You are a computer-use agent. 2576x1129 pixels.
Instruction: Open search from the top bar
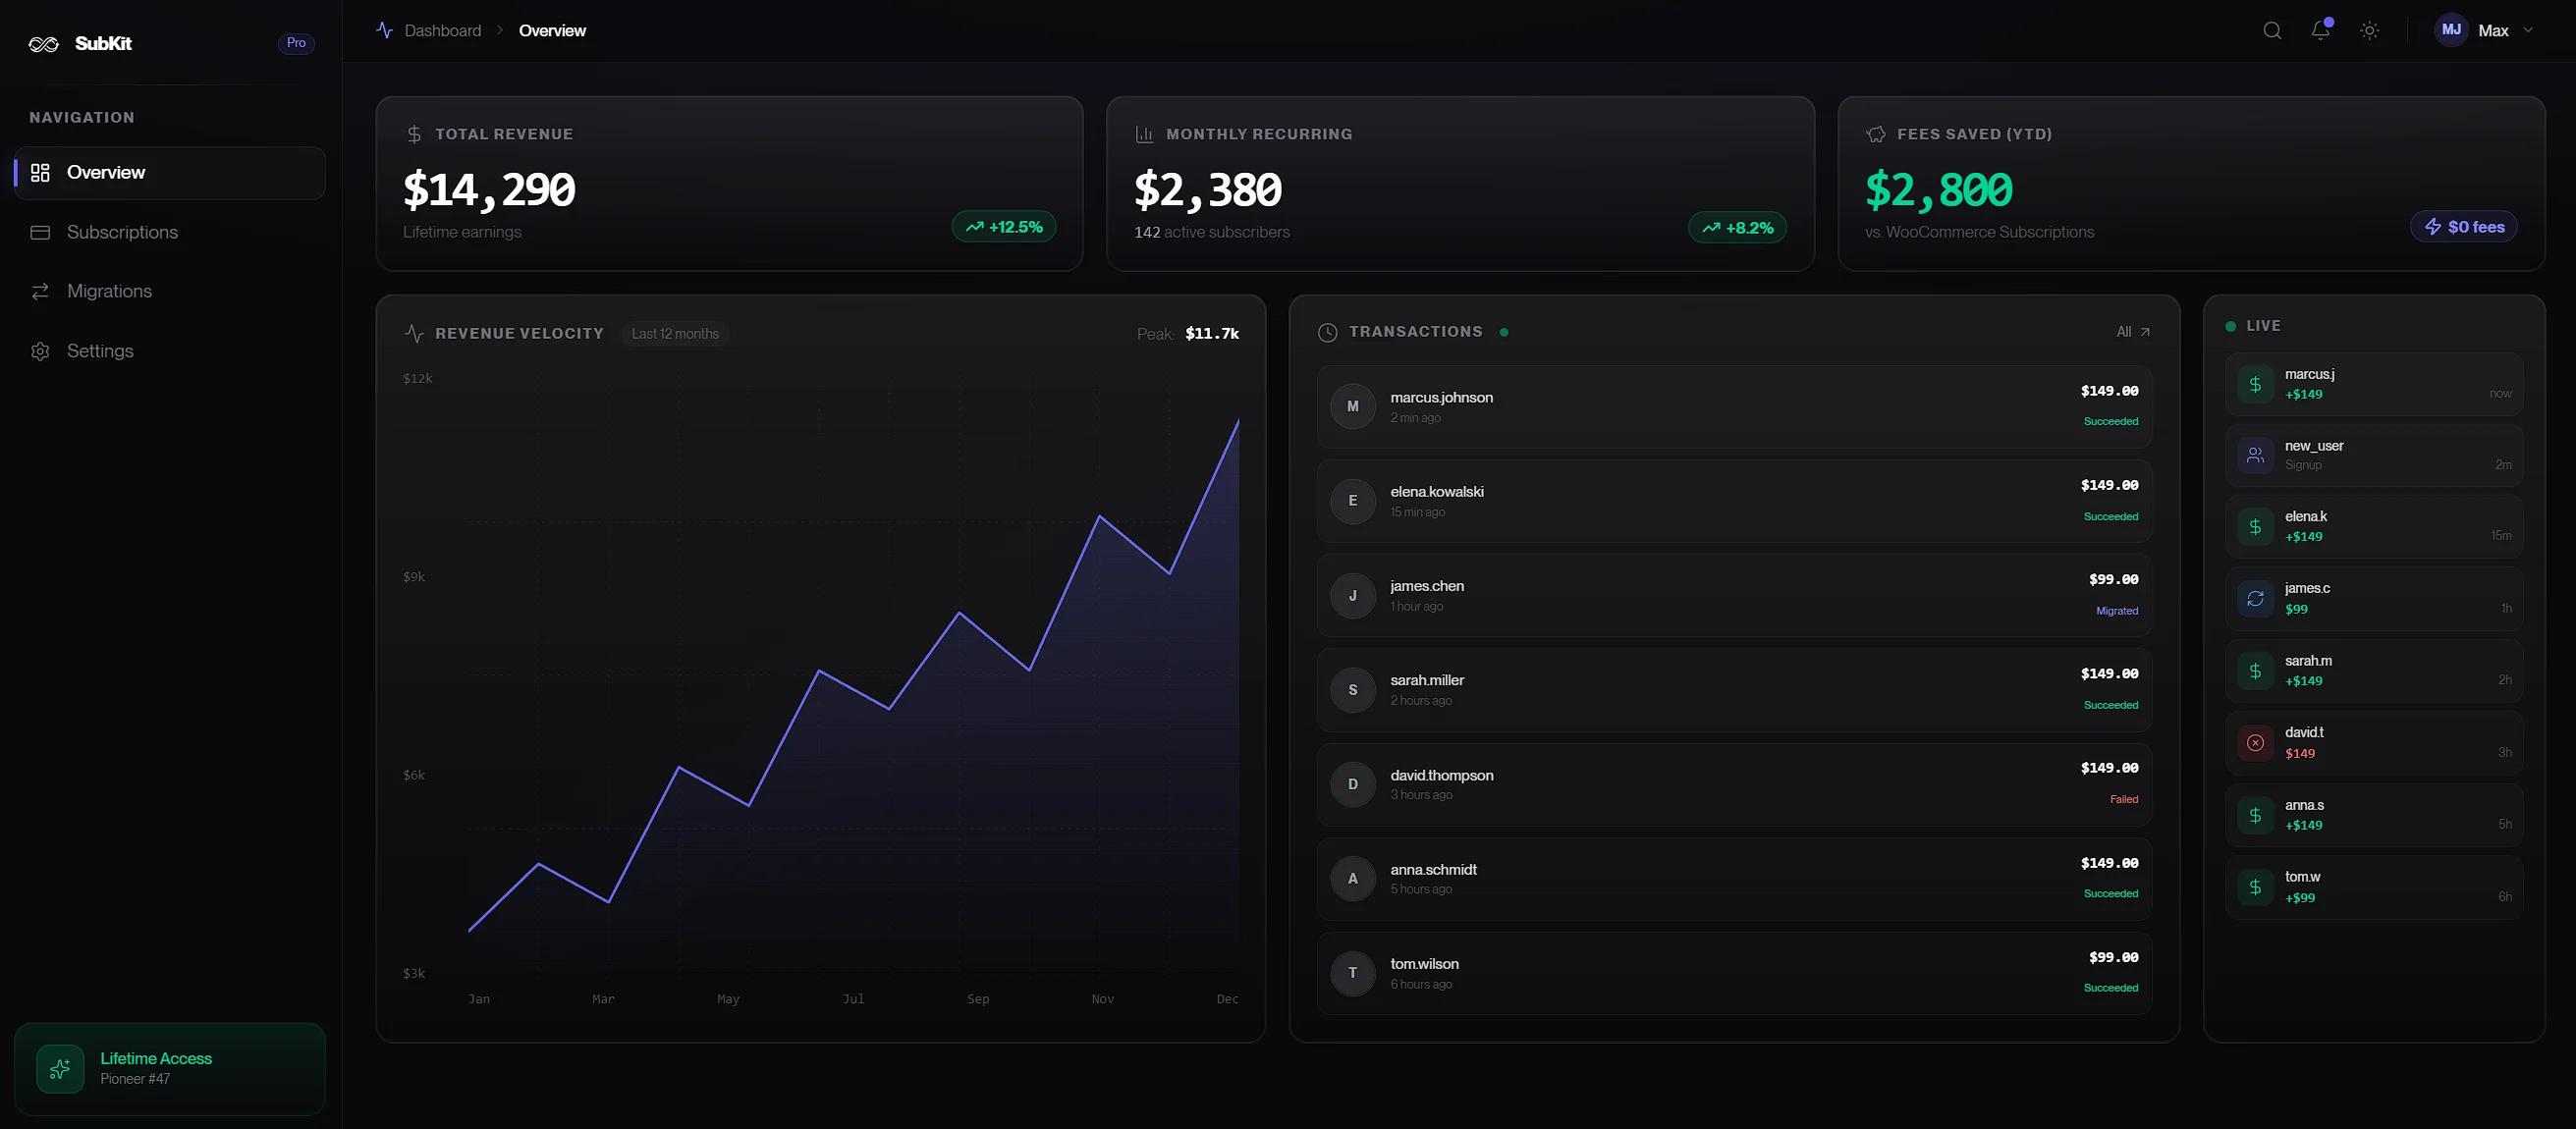tap(2272, 30)
